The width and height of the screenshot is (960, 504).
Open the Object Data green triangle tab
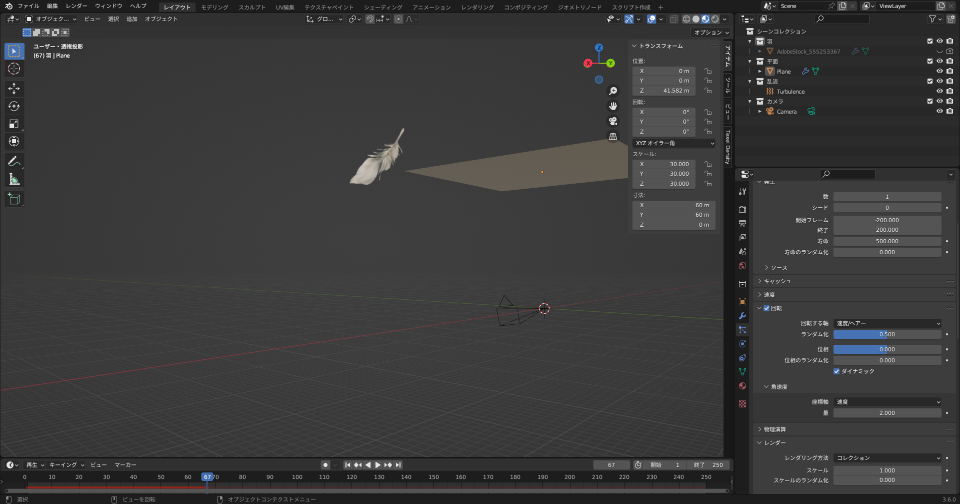743,372
